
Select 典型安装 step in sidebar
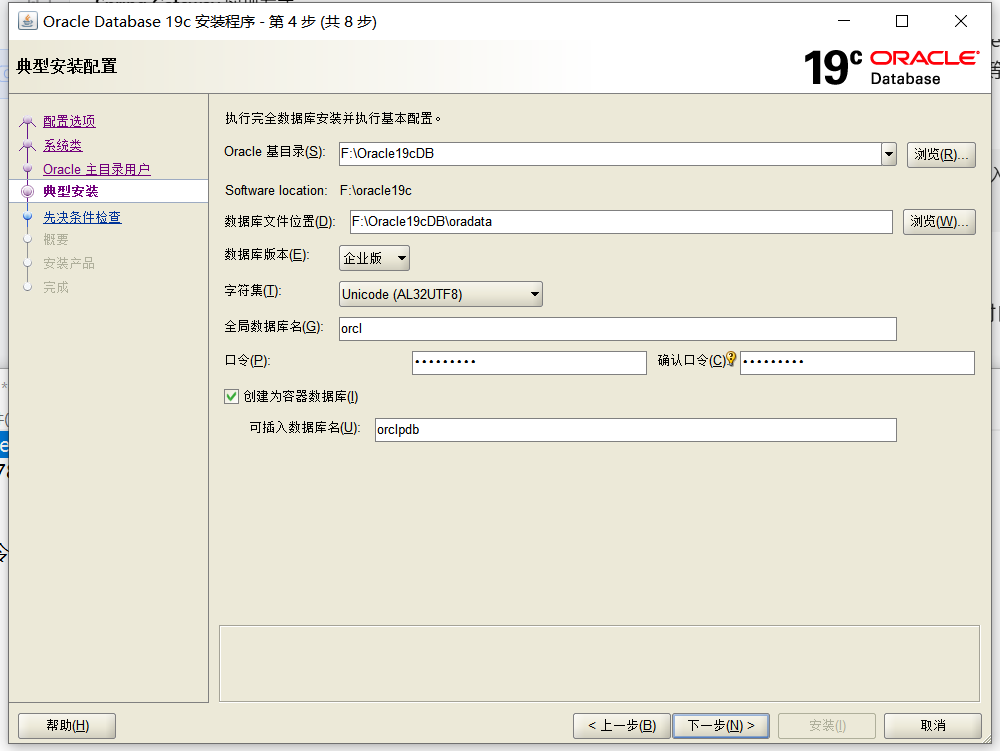(x=71, y=191)
